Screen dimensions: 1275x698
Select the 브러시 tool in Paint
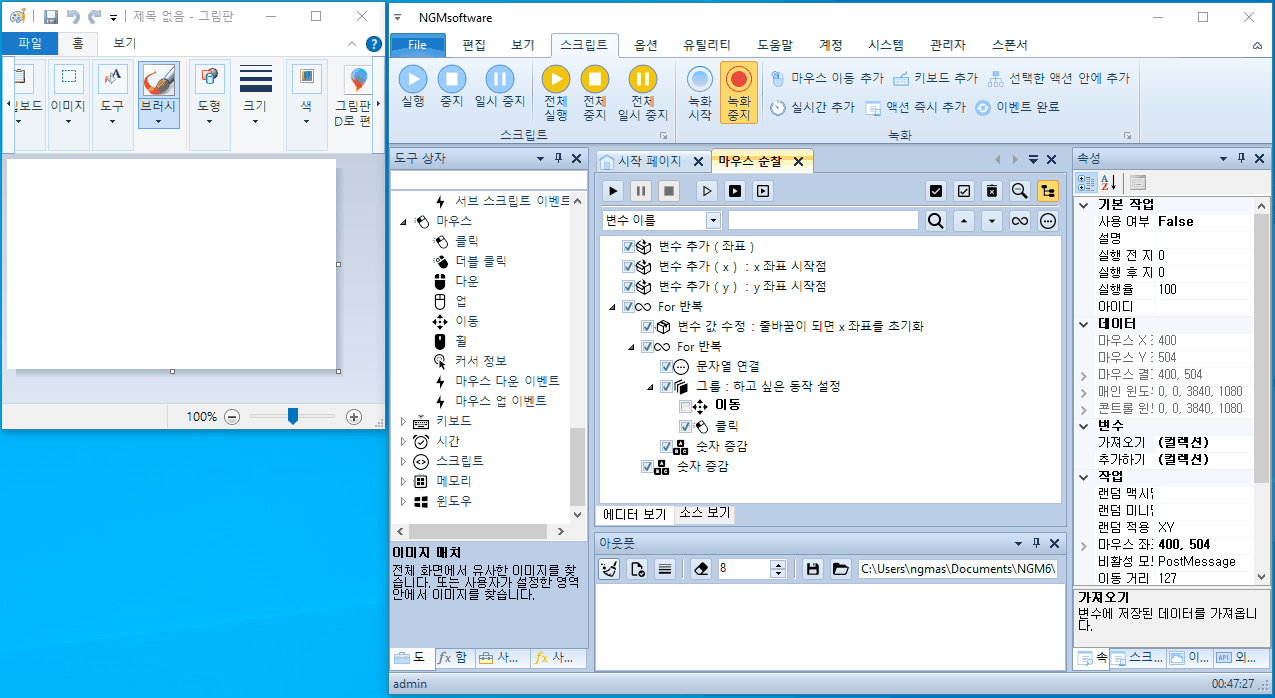click(x=159, y=95)
